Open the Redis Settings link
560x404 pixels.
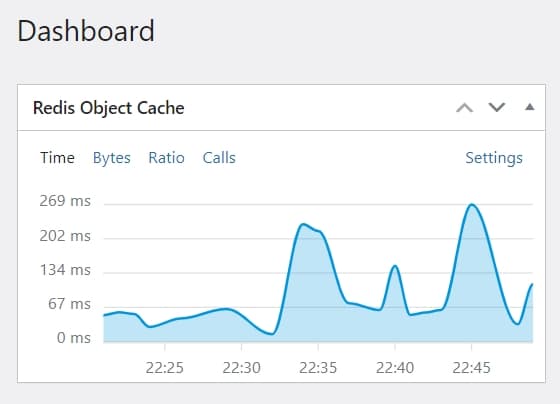(x=494, y=158)
